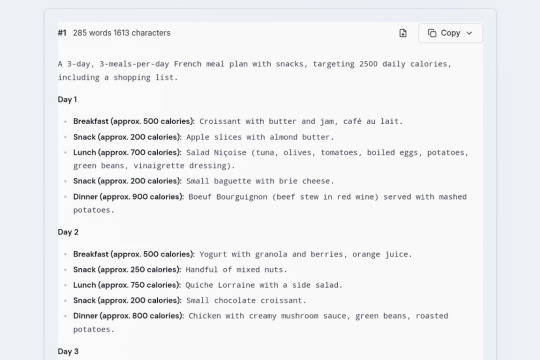This screenshot has height=360, width=540.
Task: Click the Boeuf Bourguignon dinner entry
Action: pos(270,203)
